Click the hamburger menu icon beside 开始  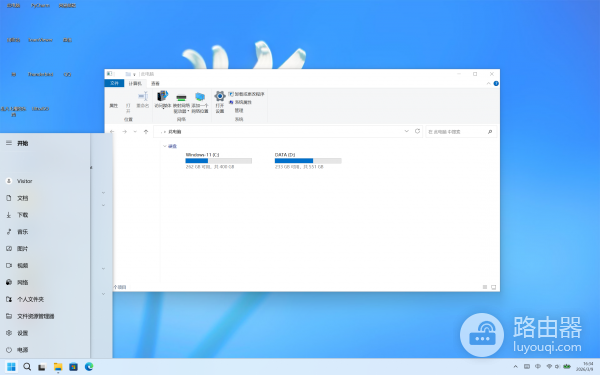[x=9, y=143]
